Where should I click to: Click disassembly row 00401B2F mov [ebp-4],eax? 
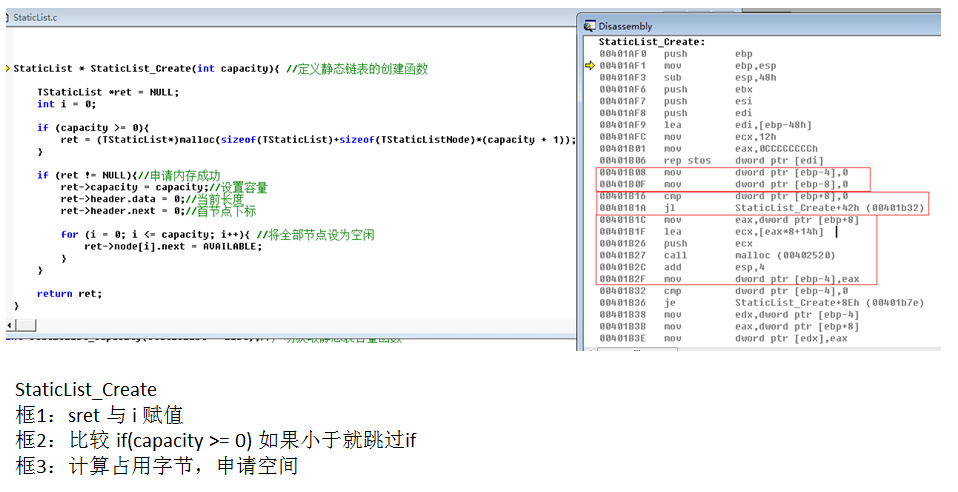729,279
